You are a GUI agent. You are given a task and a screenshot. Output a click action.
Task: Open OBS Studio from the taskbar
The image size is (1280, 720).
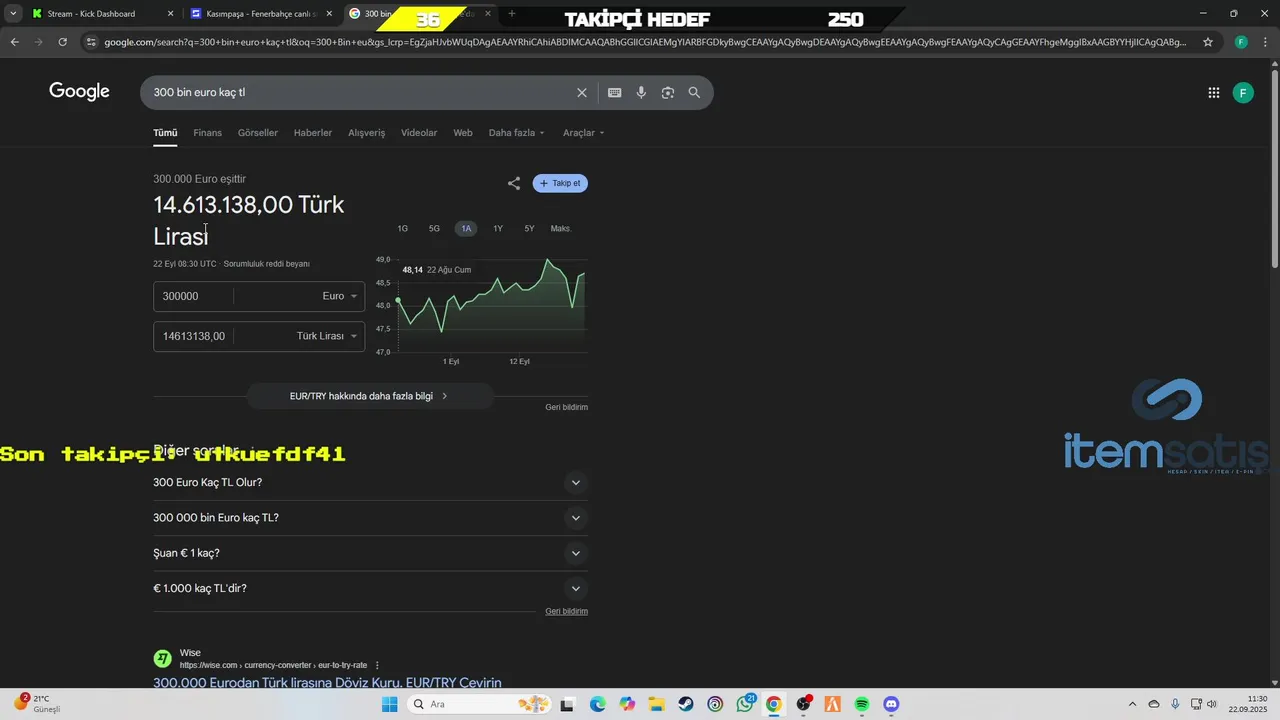pyautogui.click(x=803, y=704)
